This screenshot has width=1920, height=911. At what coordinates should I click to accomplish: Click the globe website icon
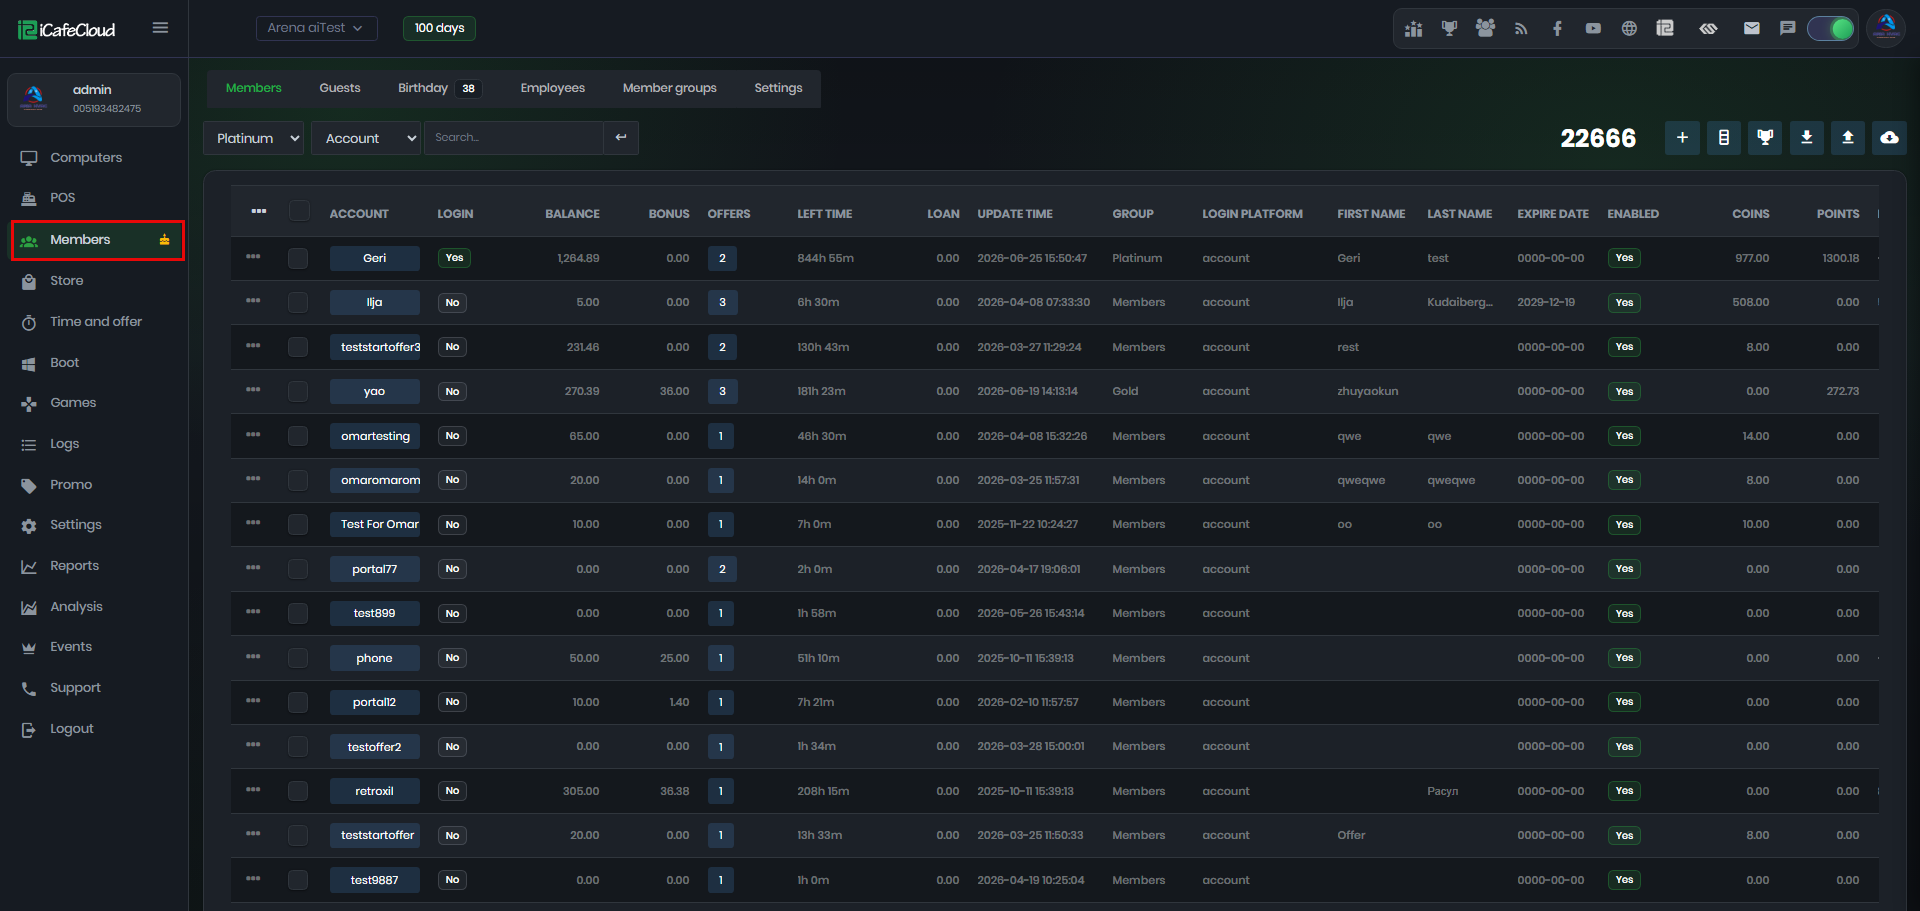pos(1629,29)
